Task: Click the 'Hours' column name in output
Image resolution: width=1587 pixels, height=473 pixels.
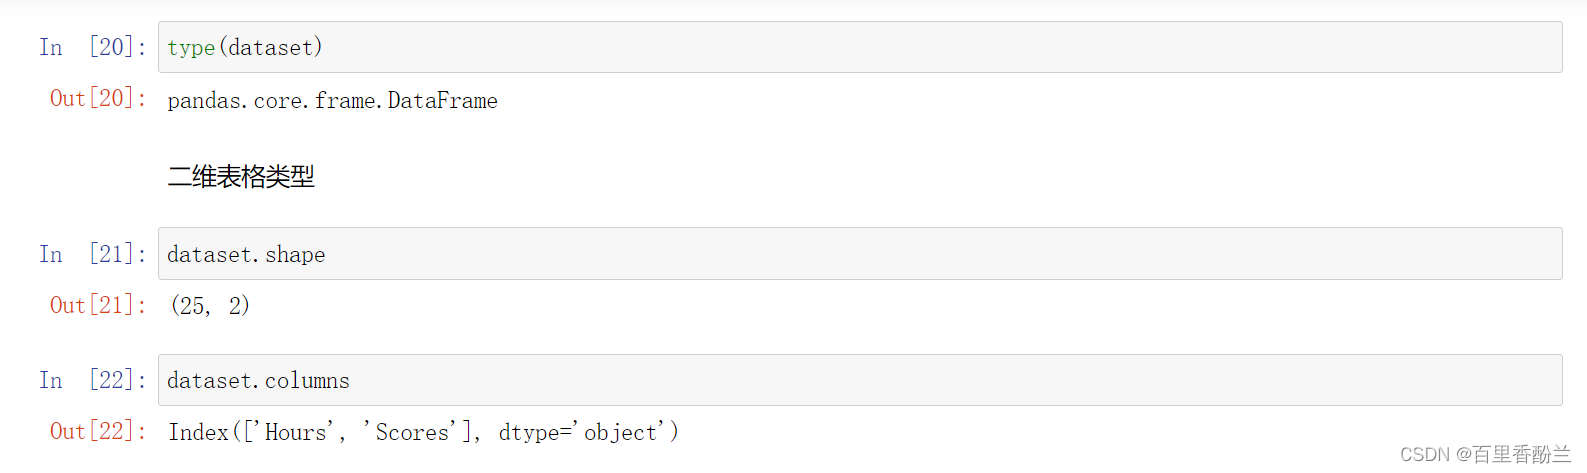Action: pyautogui.click(x=296, y=432)
